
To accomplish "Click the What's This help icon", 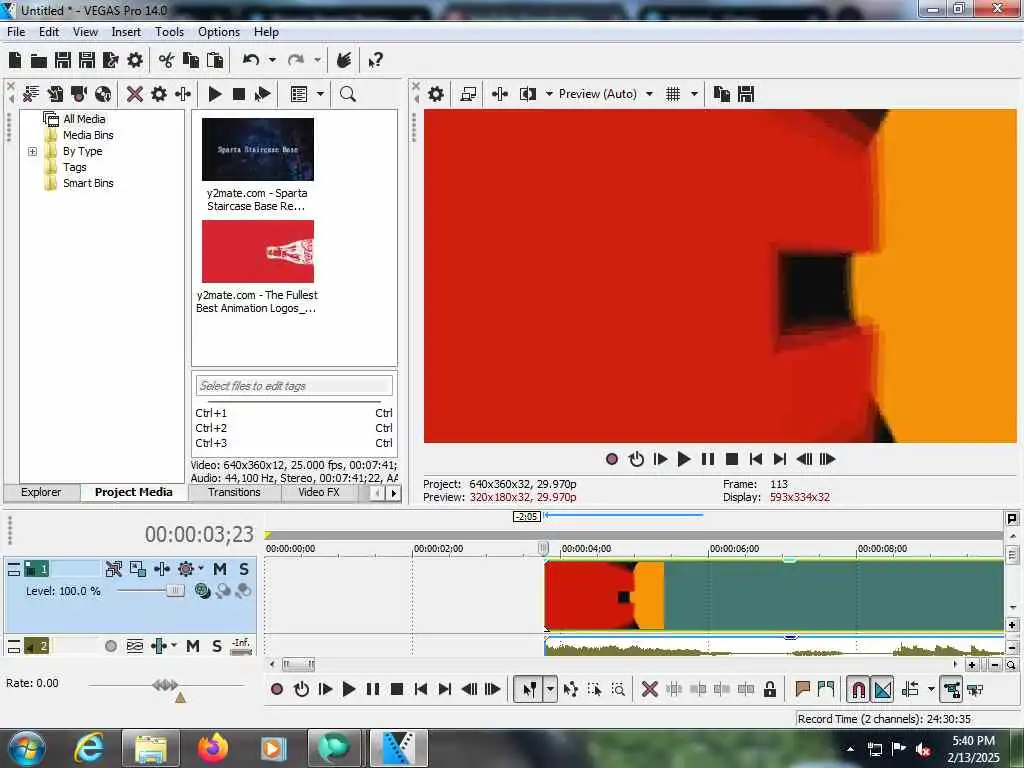I will pyautogui.click(x=376, y=61).
